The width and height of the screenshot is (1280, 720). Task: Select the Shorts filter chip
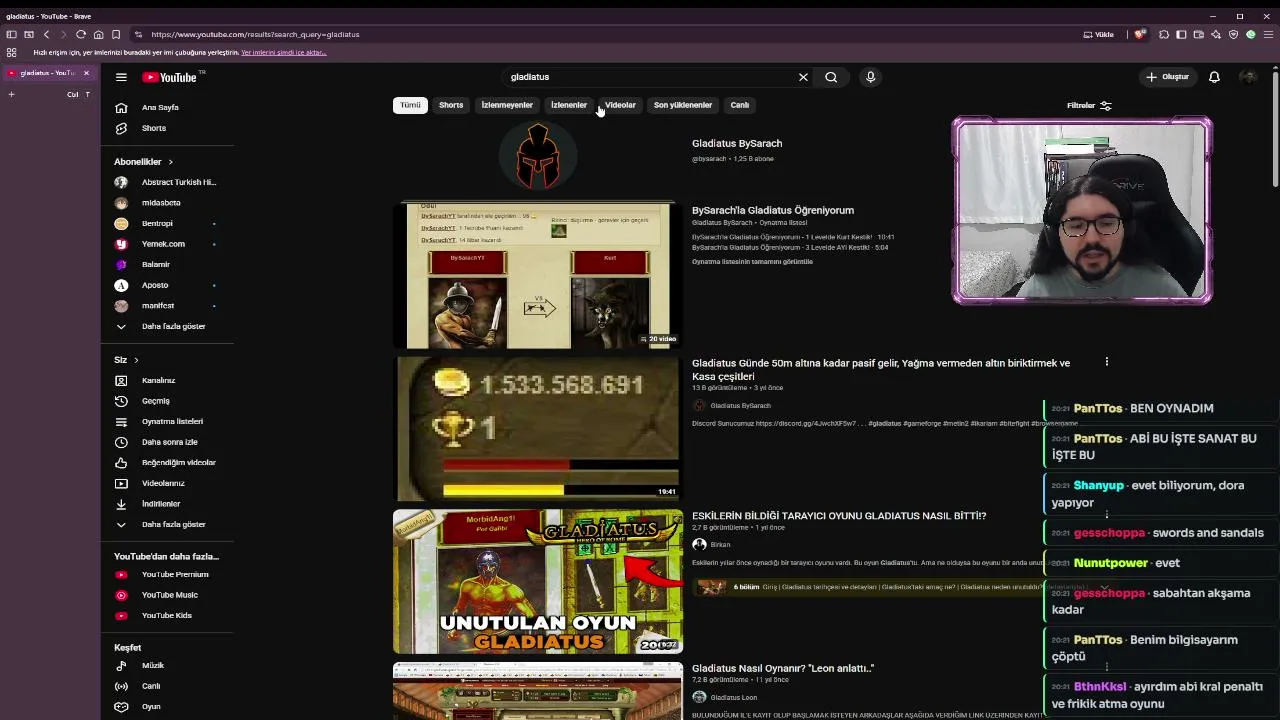(x=451, y=105)
